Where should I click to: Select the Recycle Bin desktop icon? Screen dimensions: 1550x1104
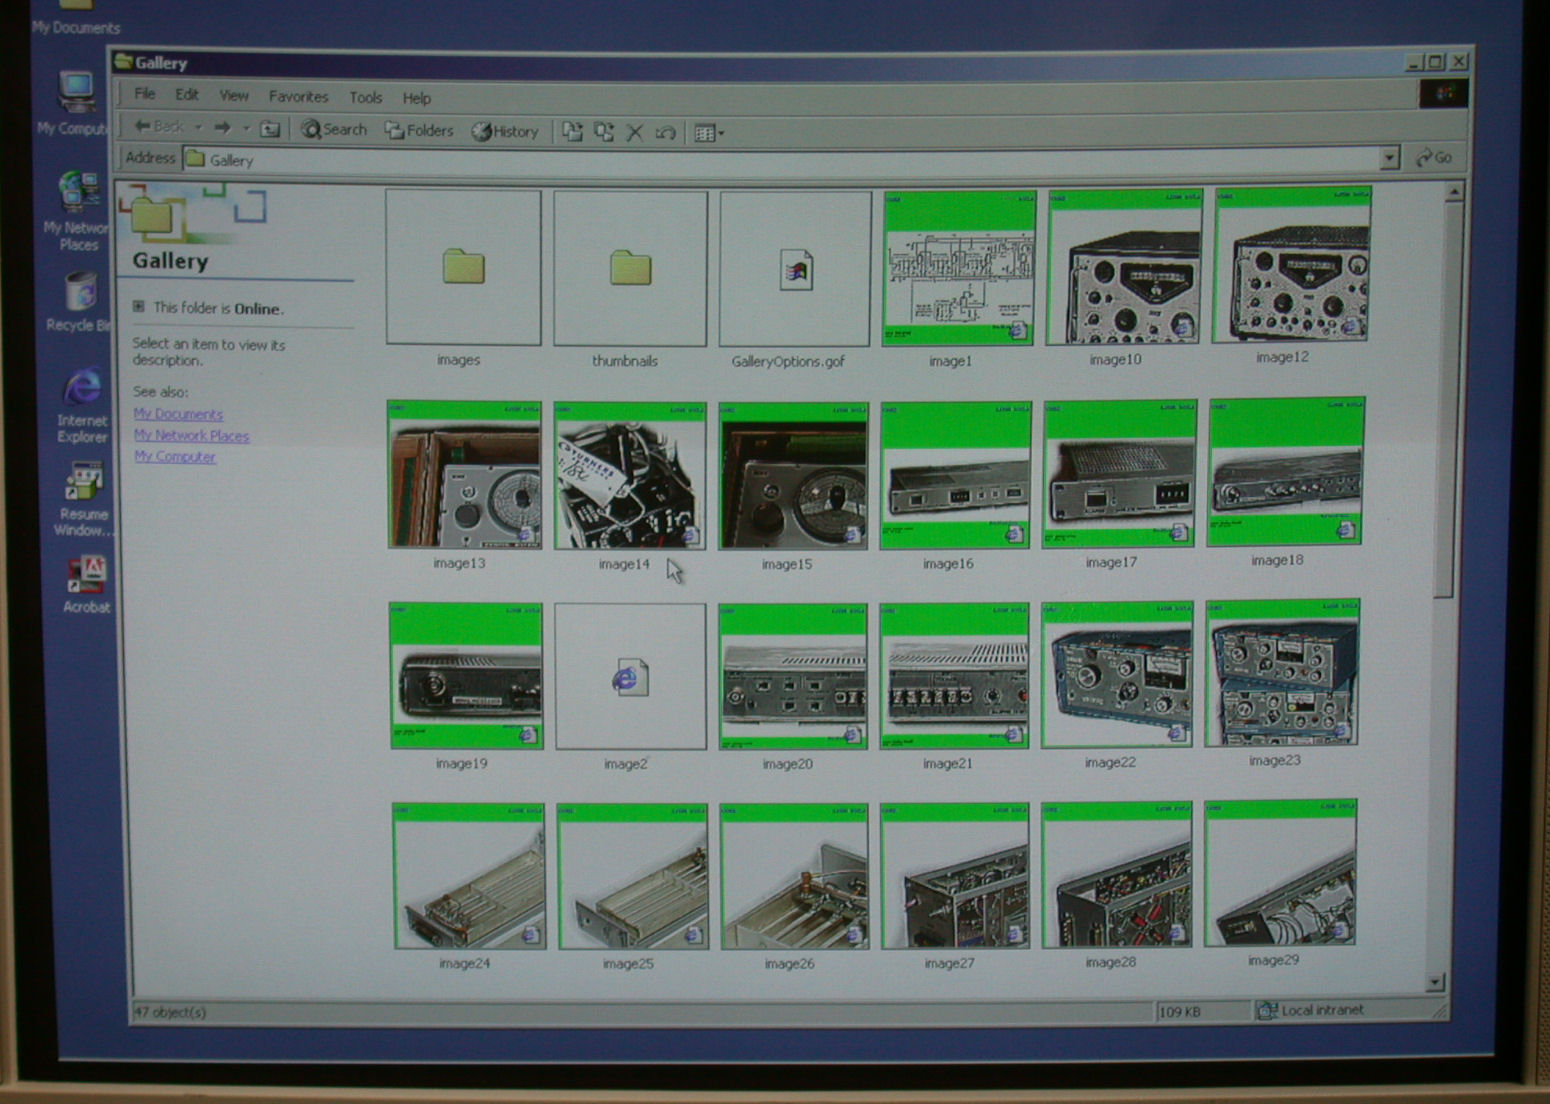(78, 303)
